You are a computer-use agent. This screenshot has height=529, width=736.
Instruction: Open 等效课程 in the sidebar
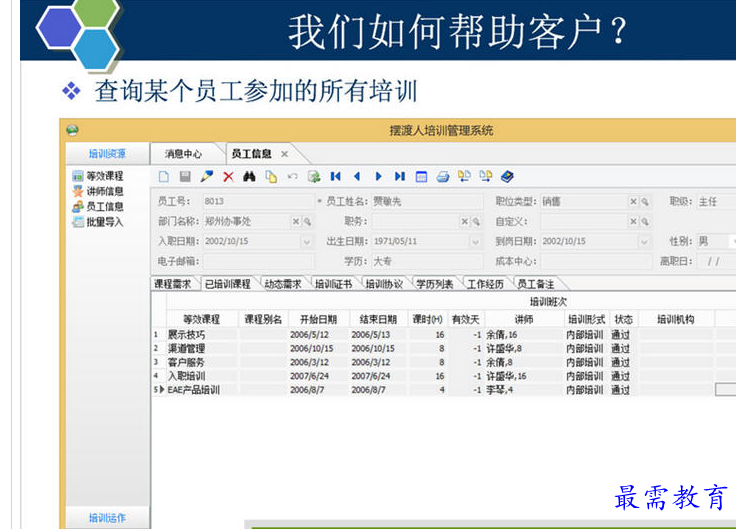tap(98, 176)
